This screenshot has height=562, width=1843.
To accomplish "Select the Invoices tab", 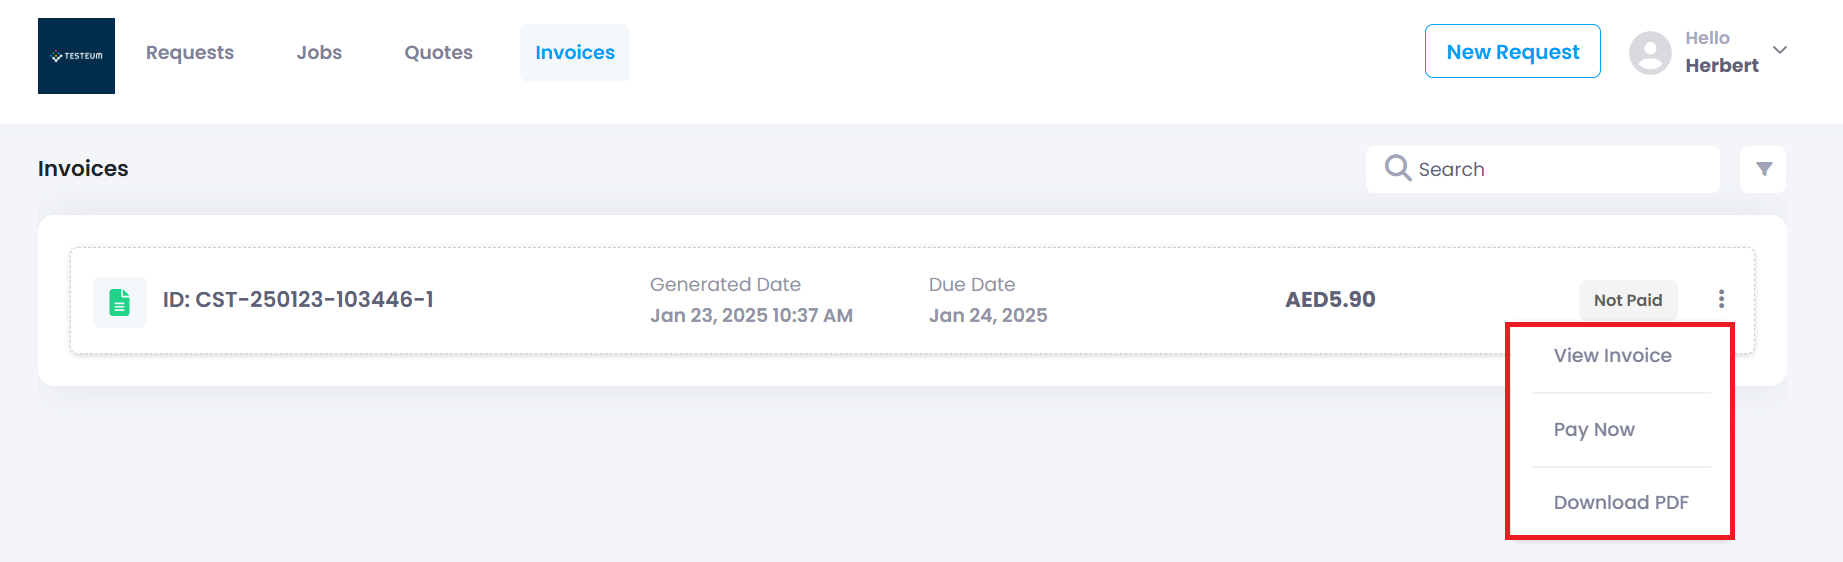I will click(x=575, y=53).
